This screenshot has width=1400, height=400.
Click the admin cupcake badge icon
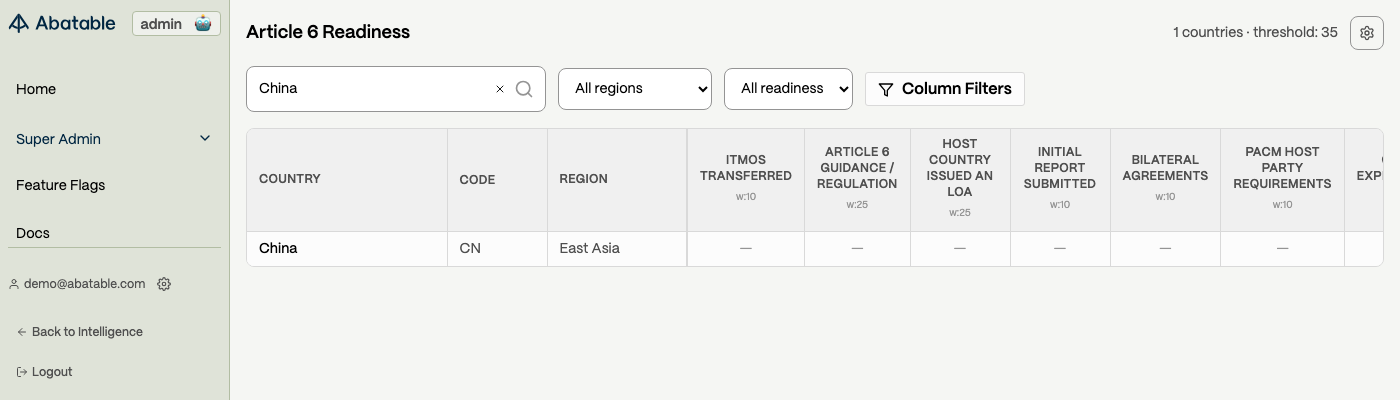(203, 24)
